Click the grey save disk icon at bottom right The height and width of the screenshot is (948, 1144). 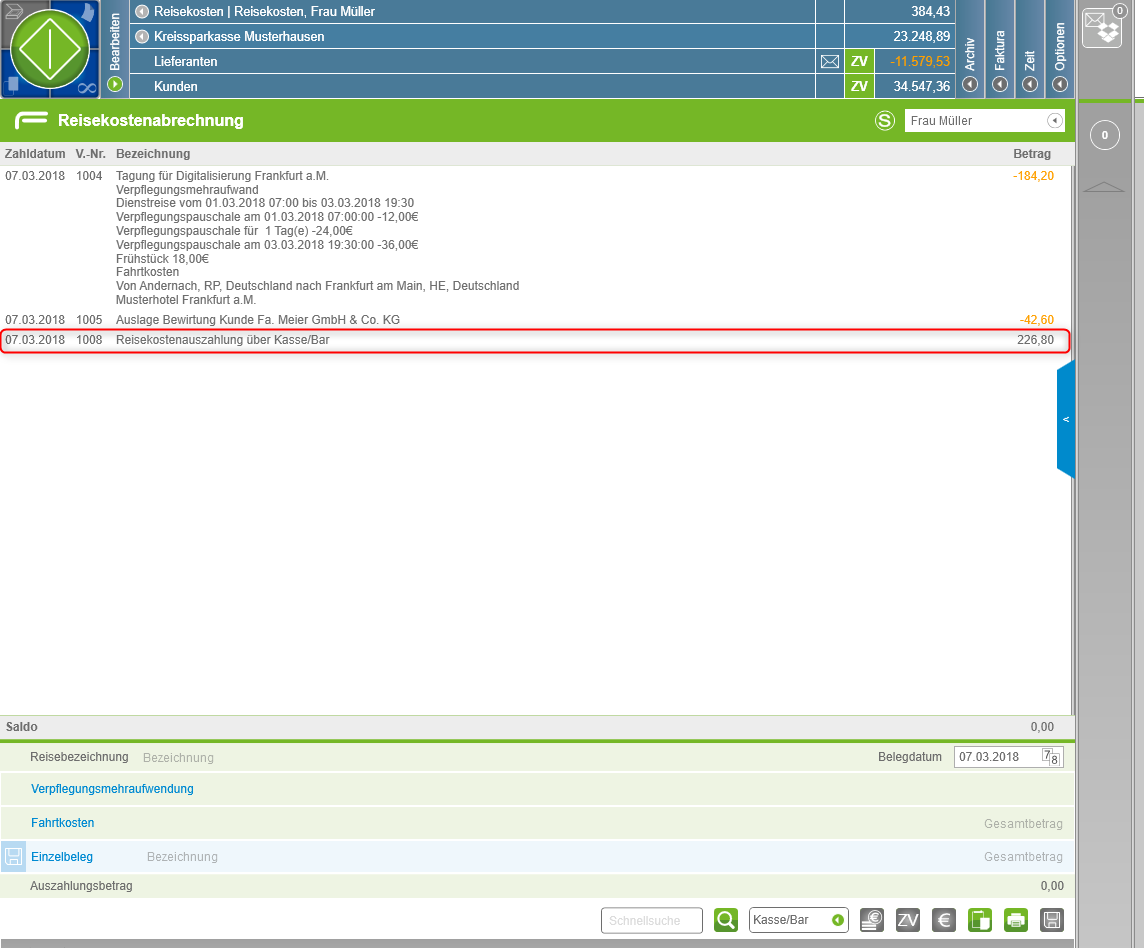(1051, 920)
